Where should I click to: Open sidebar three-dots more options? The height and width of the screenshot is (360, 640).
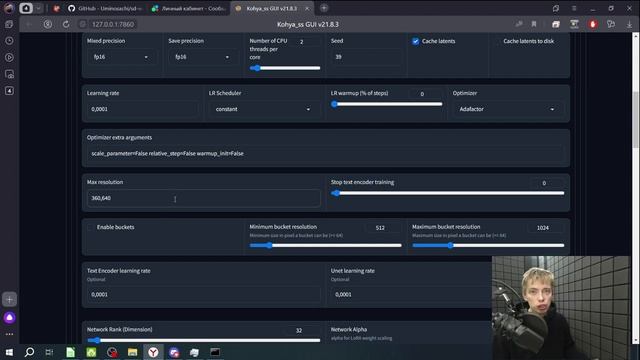[x=9, y=334]
